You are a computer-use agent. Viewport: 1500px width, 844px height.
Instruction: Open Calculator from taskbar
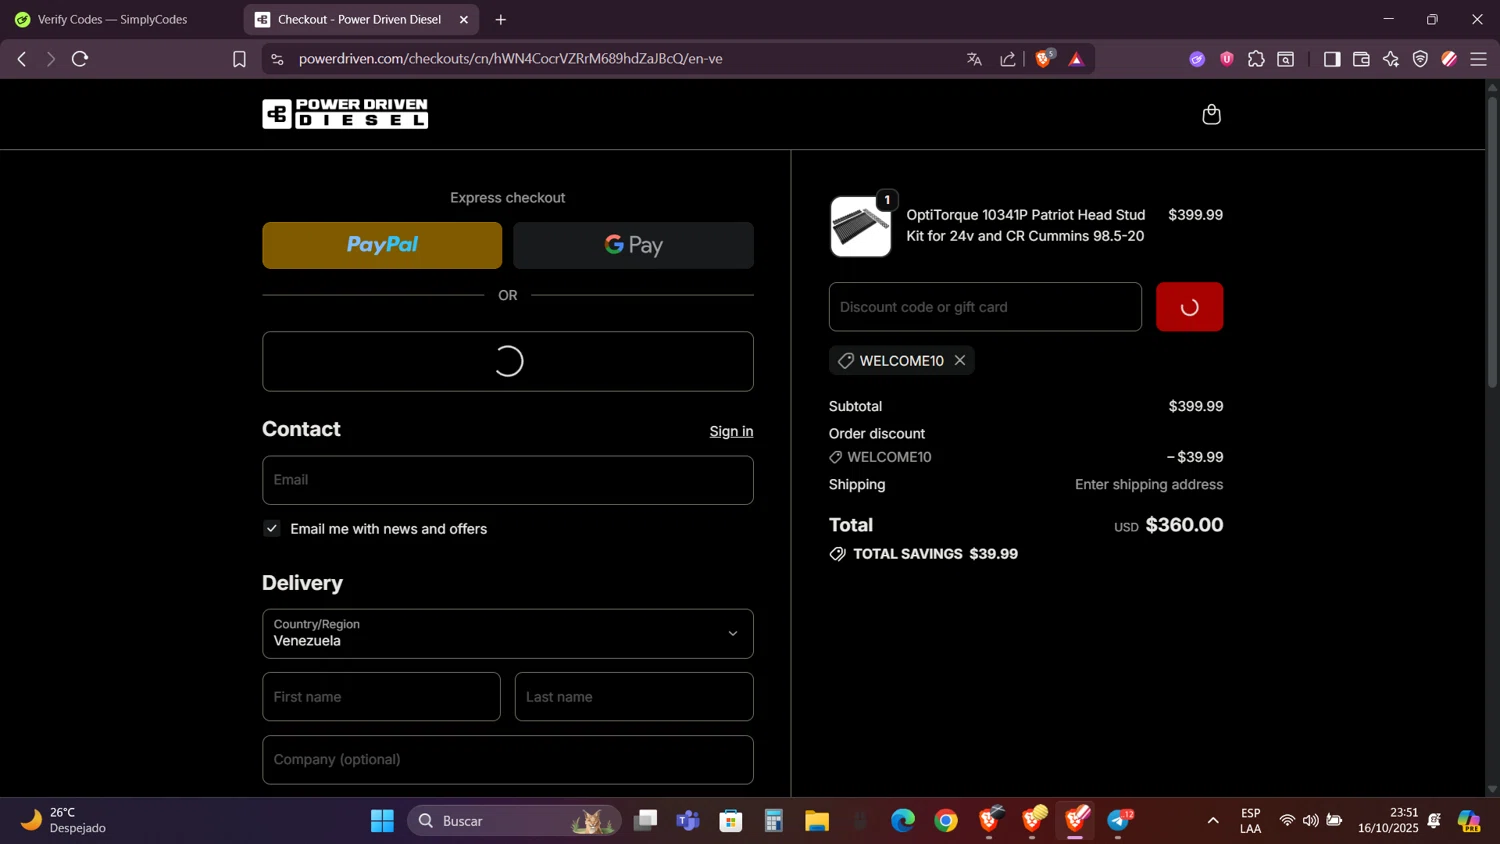click(774, 821)
